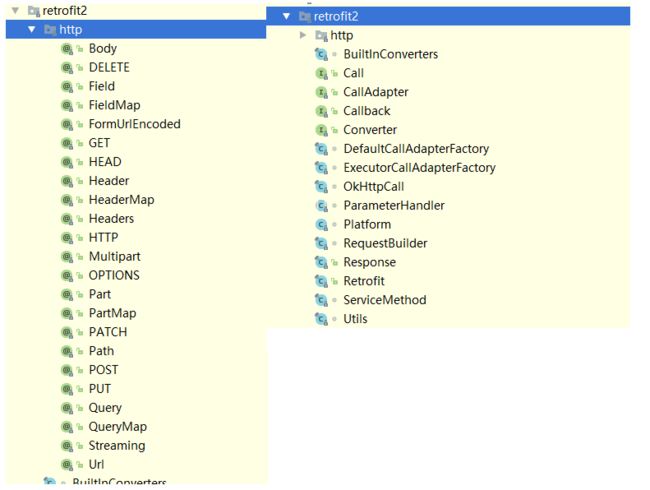Viewport: 650px width, 490px height.
Task: Click the annotation icon beside FormUrlEncoded
Action: click(67, 124)
